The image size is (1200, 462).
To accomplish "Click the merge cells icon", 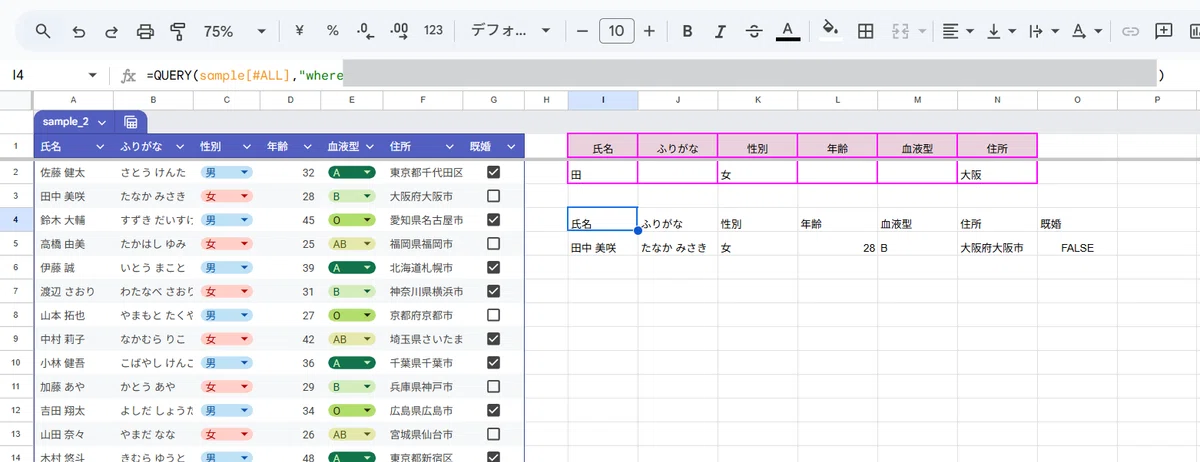I will [x=900, y=31].
